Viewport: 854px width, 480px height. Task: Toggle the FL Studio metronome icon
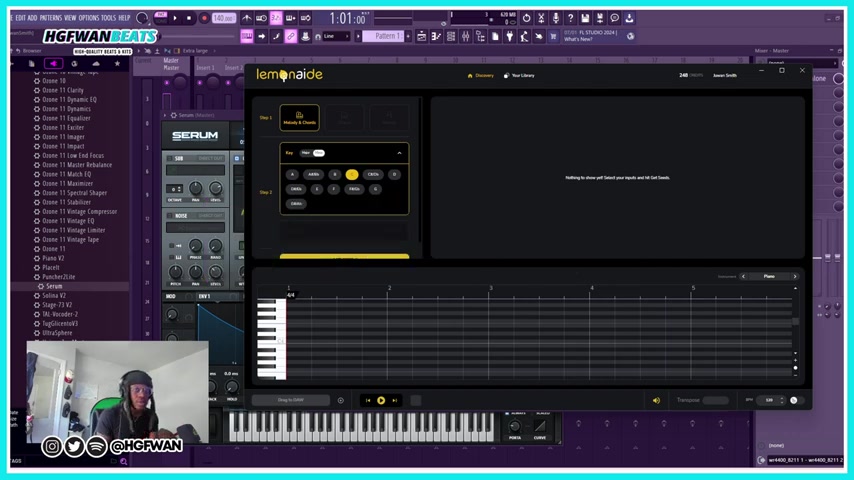(247, 18)
